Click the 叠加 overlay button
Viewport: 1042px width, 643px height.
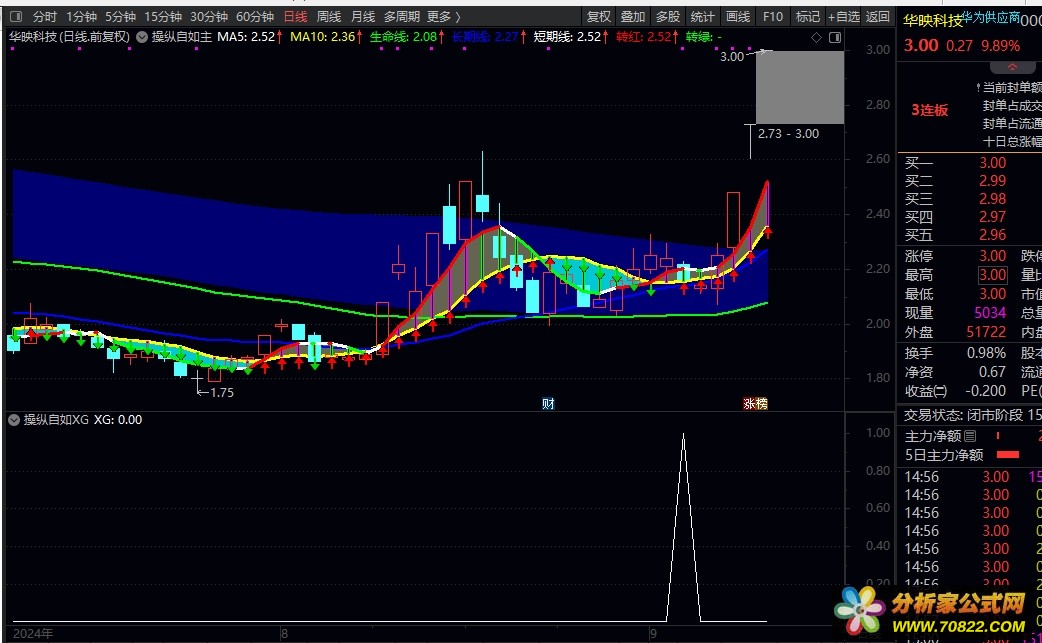coord(633,17)
